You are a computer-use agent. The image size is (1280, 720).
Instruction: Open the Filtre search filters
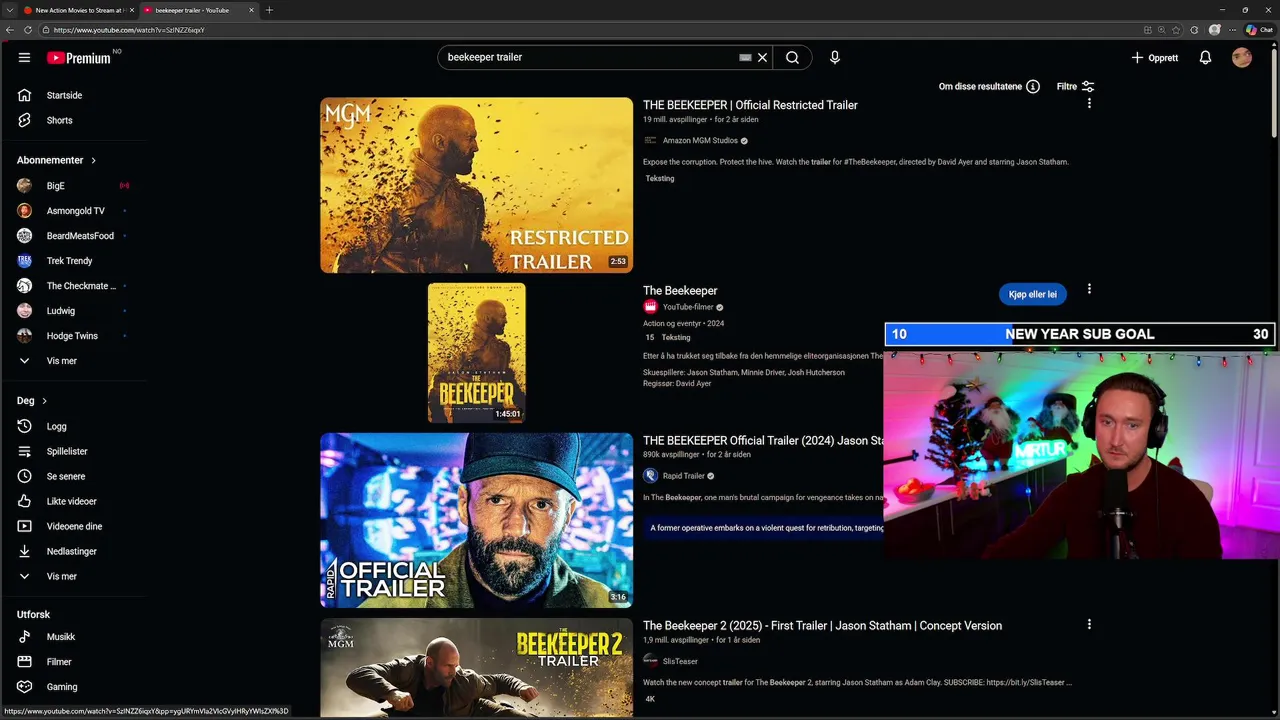pos(1076,87)
